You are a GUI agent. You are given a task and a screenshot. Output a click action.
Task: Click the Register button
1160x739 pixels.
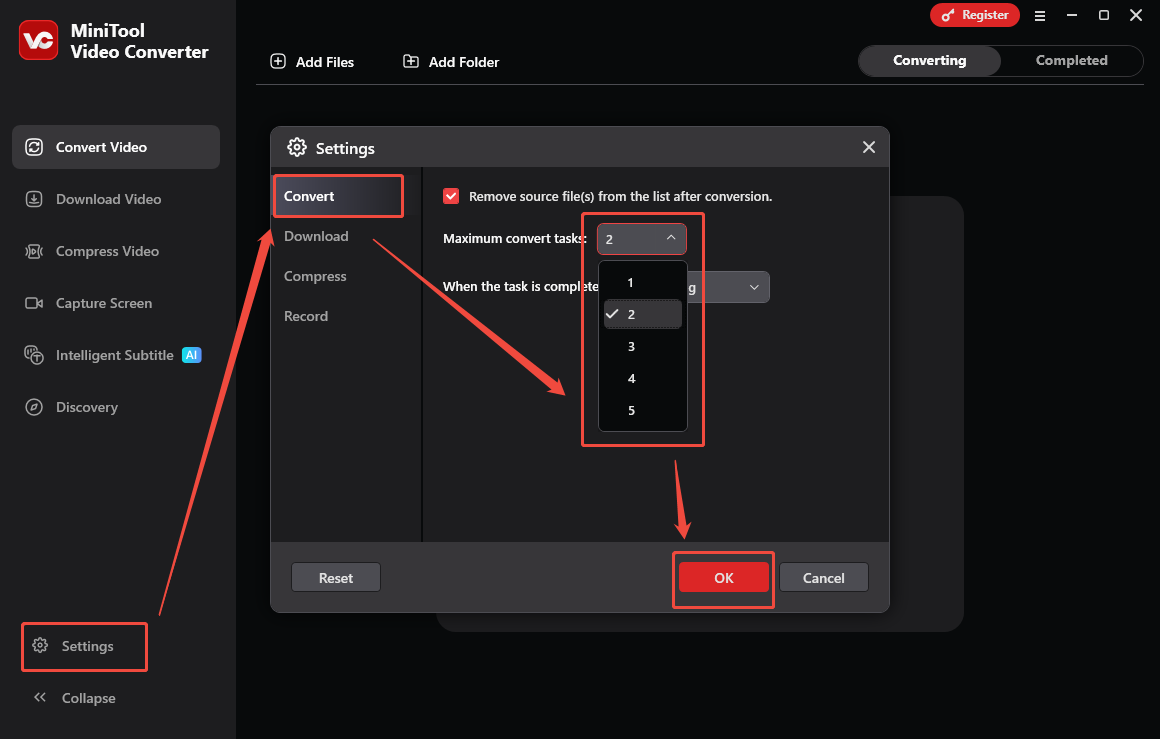(975, 15)
